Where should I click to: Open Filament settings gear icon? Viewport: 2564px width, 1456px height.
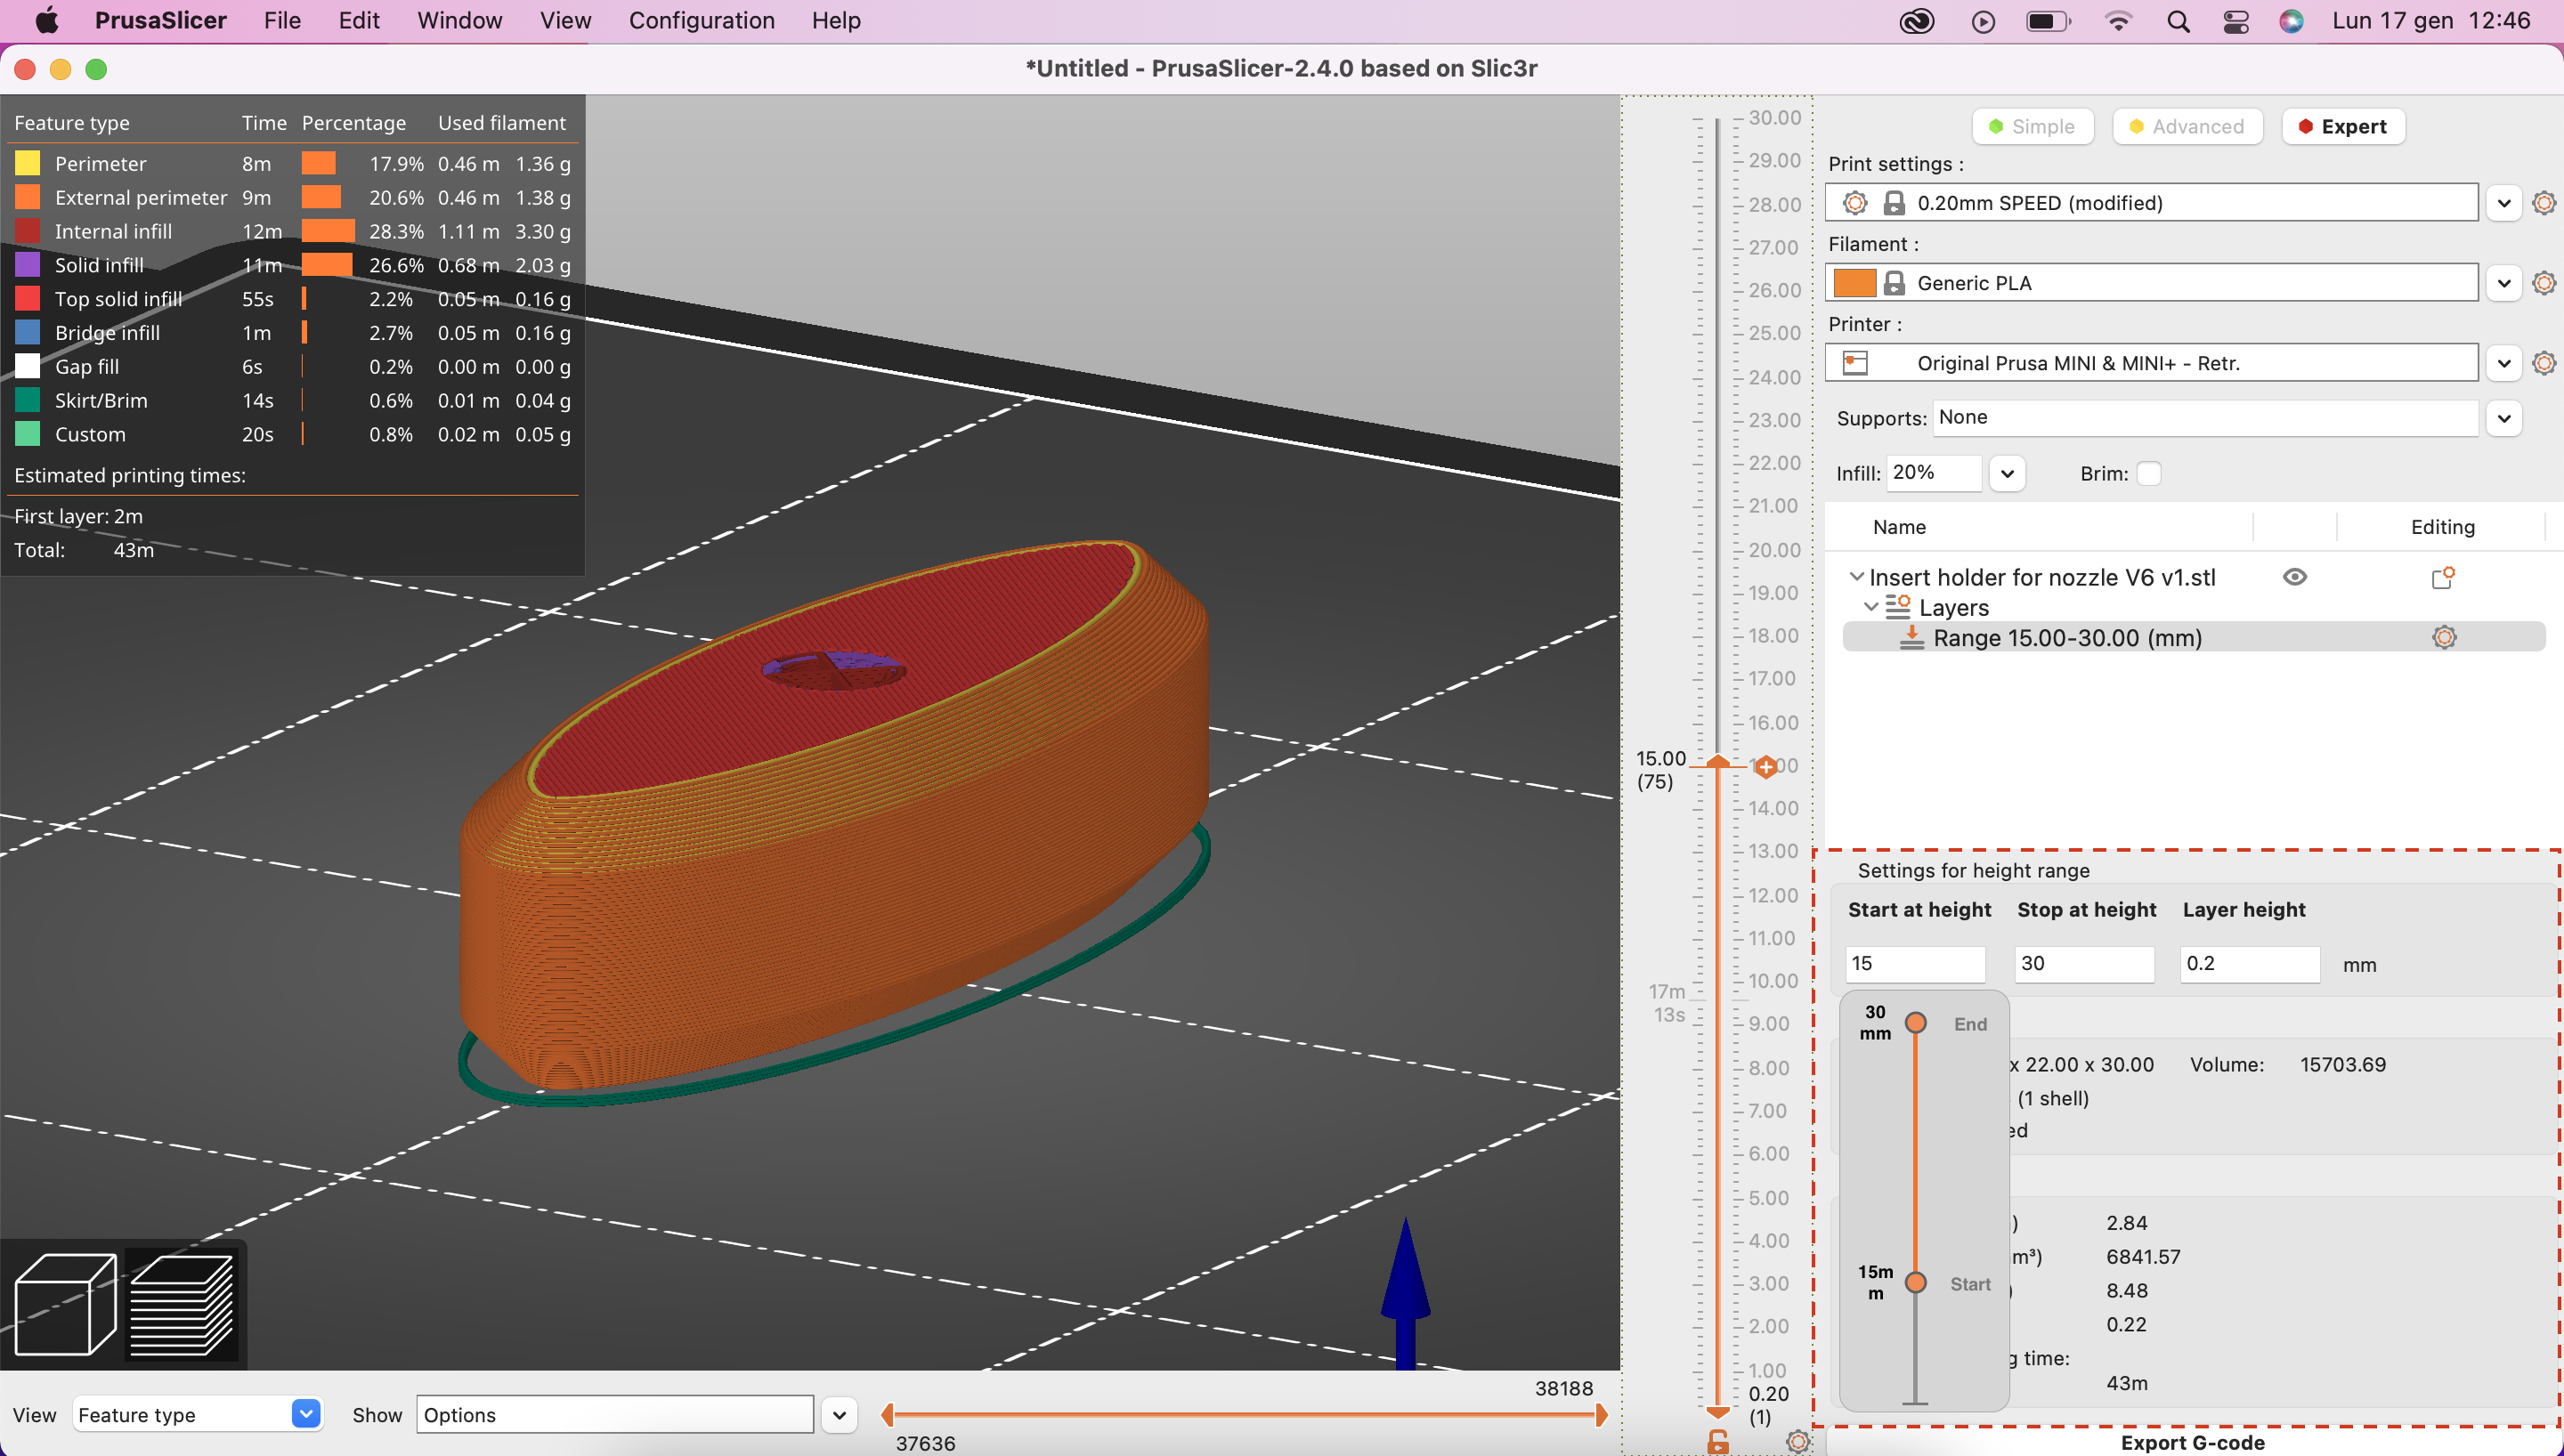coord(2544,283)
